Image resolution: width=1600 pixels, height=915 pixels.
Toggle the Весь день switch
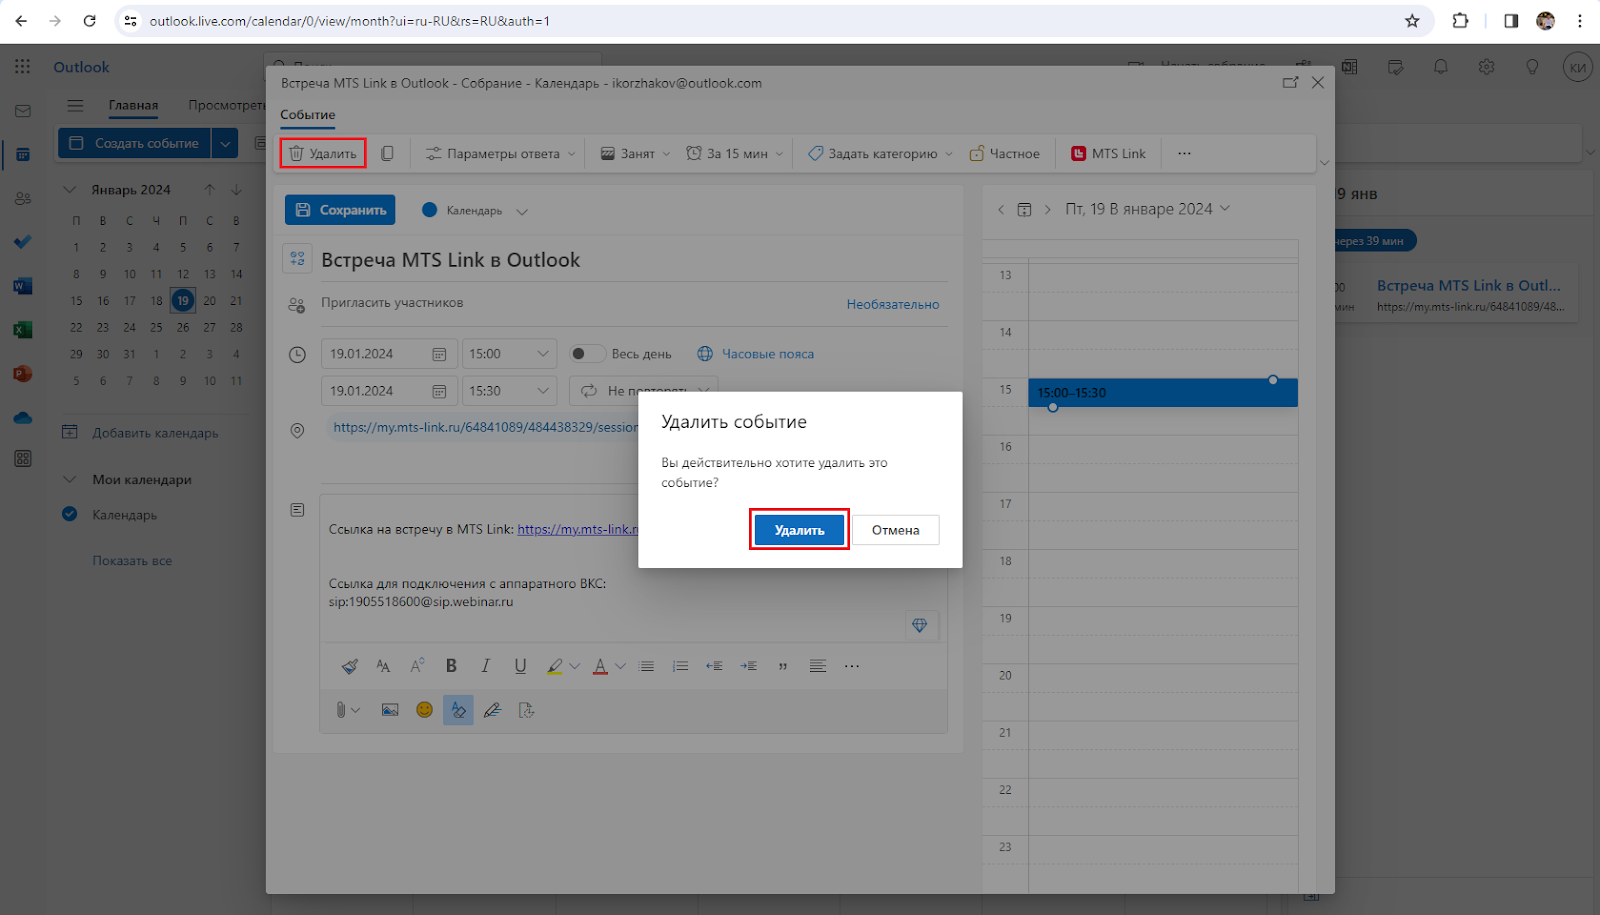click(587, 354)
